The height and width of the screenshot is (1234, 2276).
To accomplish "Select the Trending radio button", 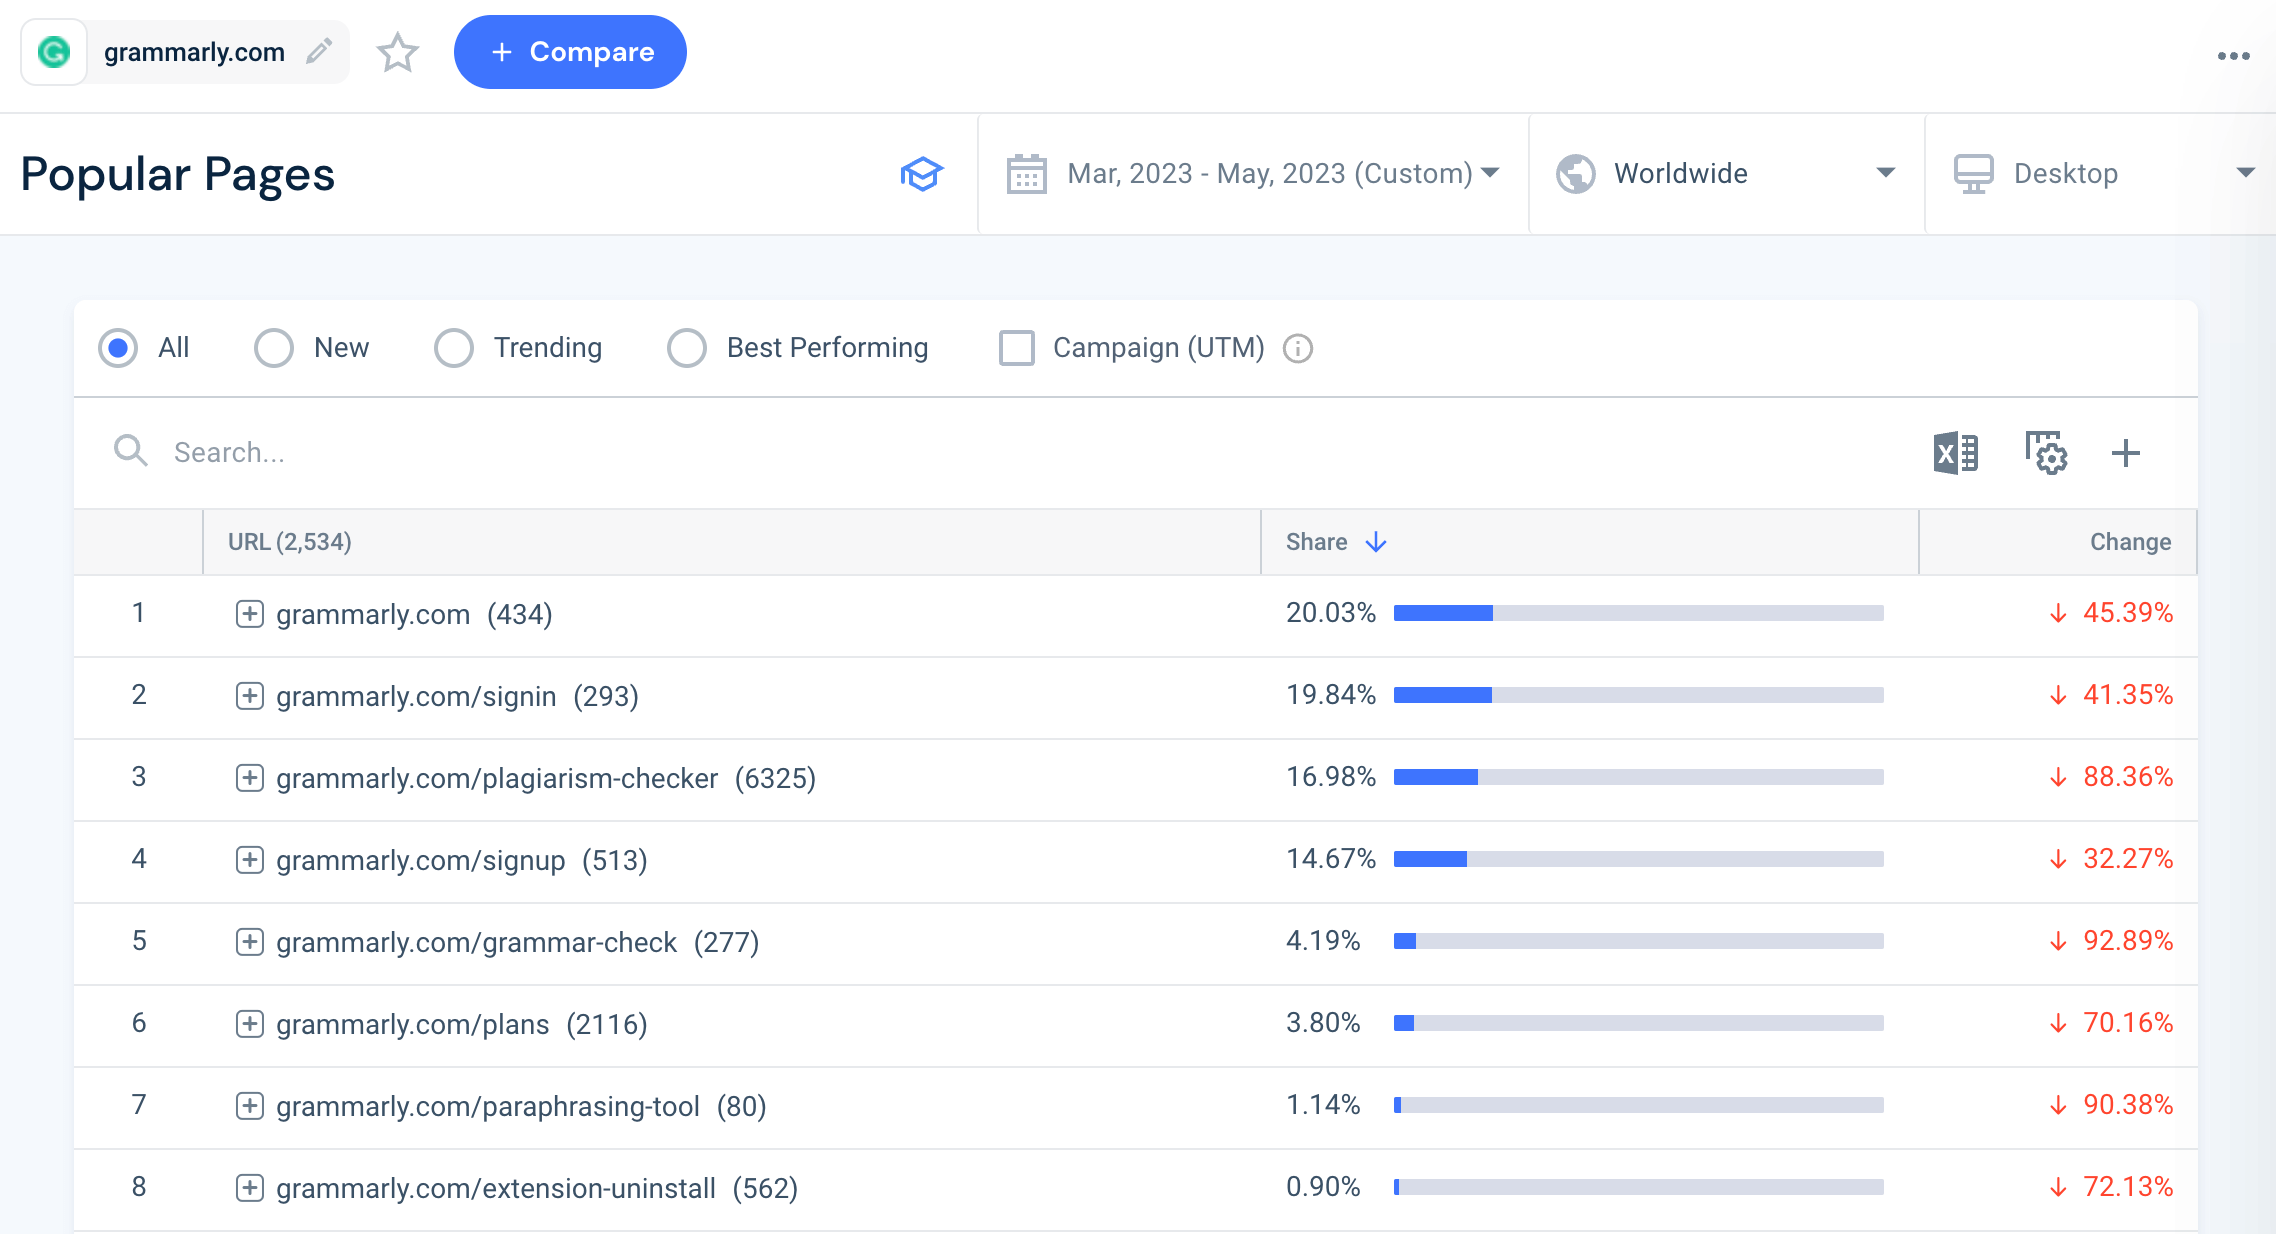I will 456,348.
